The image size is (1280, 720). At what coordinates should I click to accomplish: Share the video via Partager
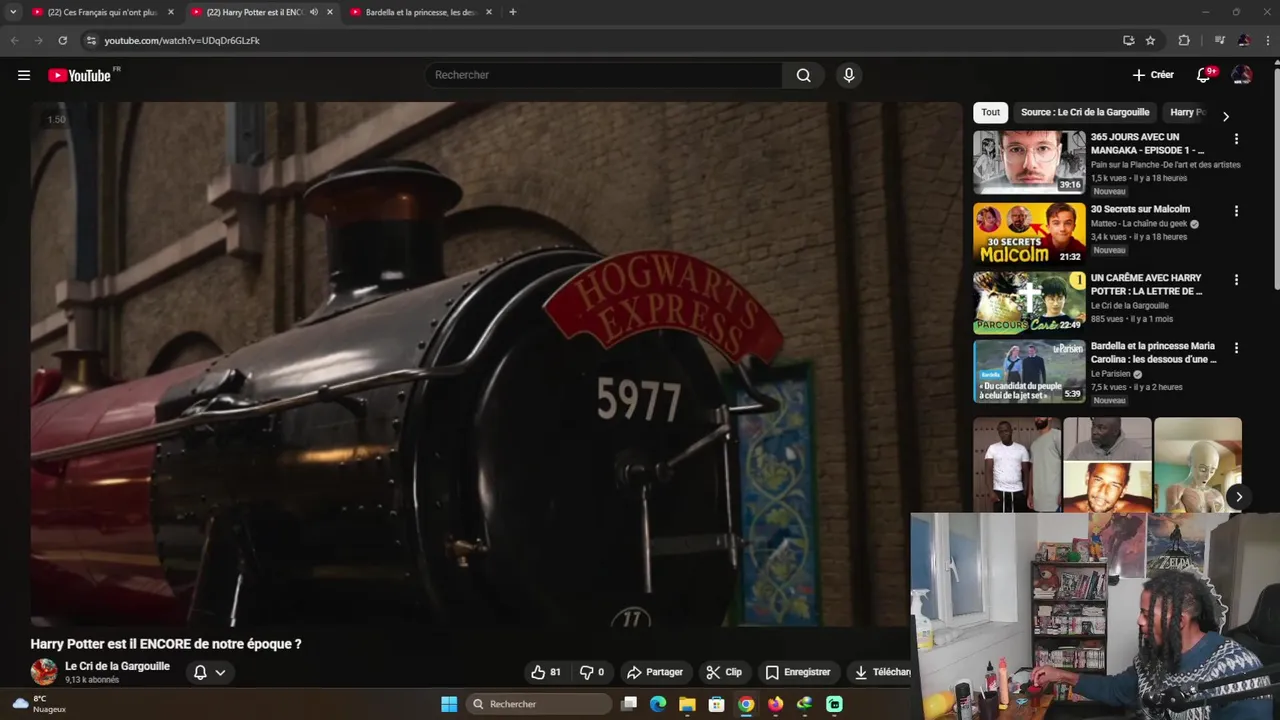coord(655,672)
